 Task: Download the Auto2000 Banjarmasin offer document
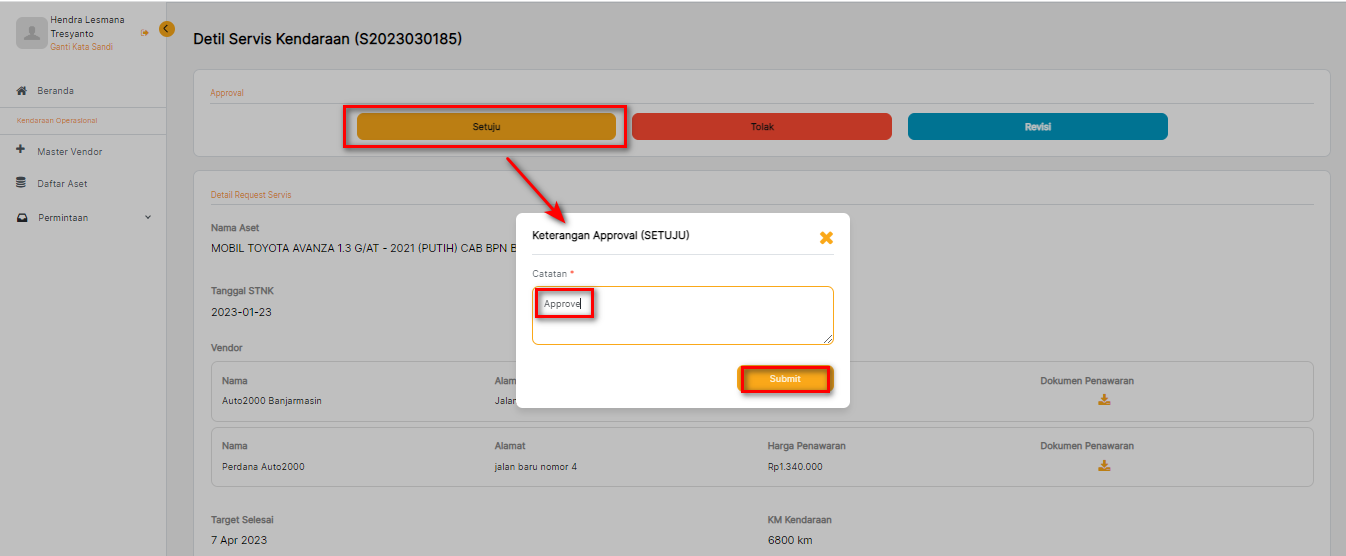1104,400
